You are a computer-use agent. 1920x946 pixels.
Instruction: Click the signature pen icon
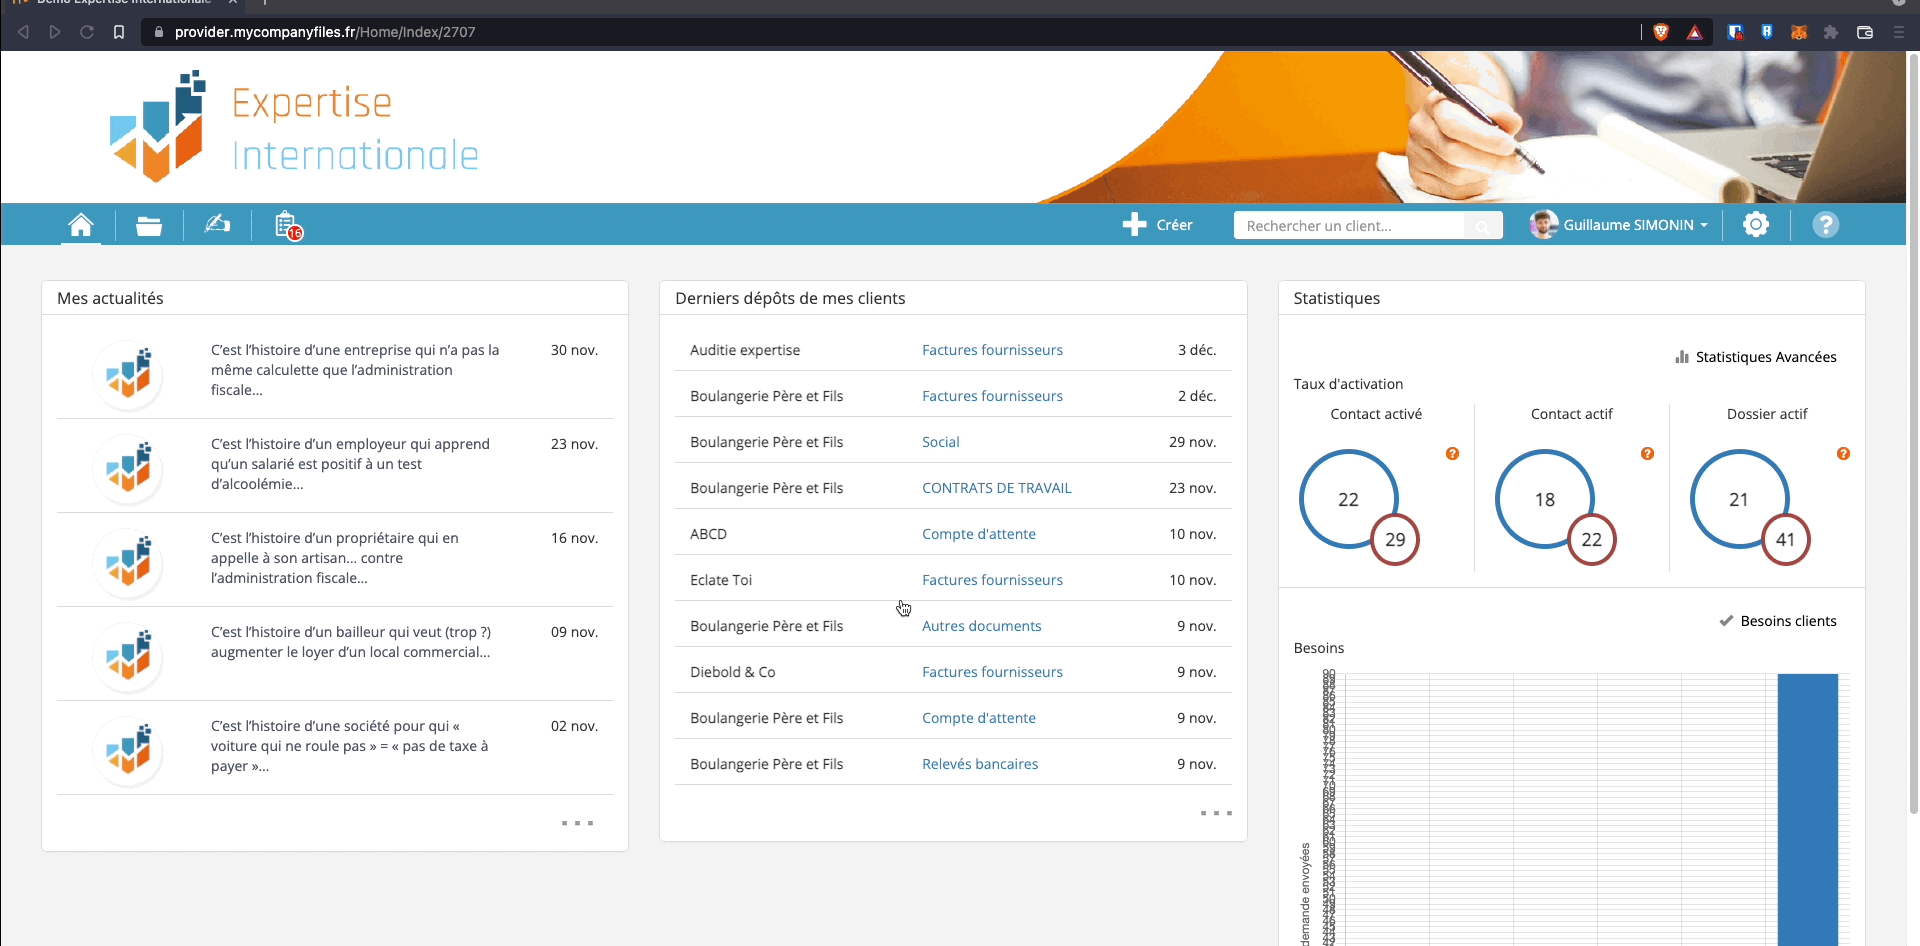click(217, 225)
